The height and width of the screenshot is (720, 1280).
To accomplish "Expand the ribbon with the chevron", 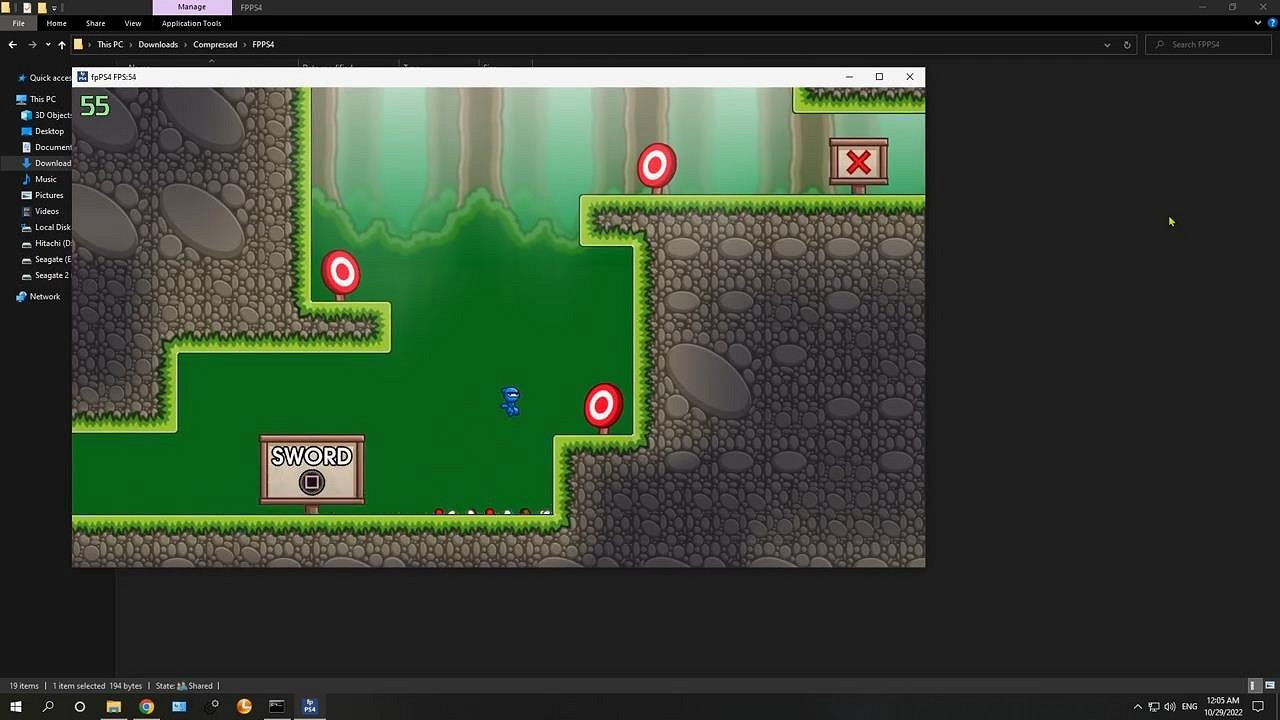I will tap(1258, 23).
